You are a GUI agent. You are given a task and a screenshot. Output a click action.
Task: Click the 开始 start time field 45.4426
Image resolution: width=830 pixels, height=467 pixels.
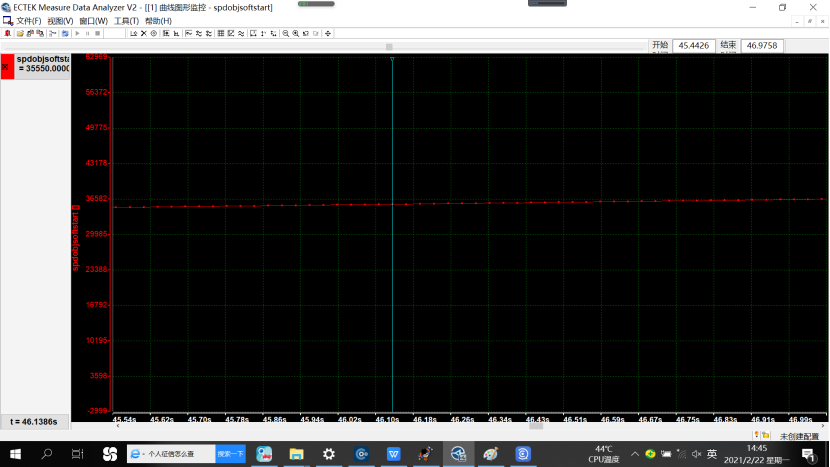[x=693, y=46]
